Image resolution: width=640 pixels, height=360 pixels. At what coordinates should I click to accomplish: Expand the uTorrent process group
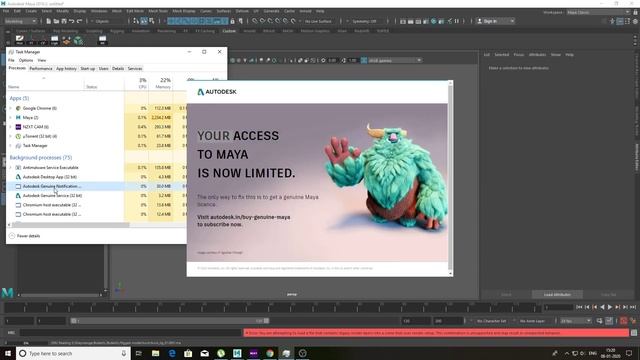(11, 136)
